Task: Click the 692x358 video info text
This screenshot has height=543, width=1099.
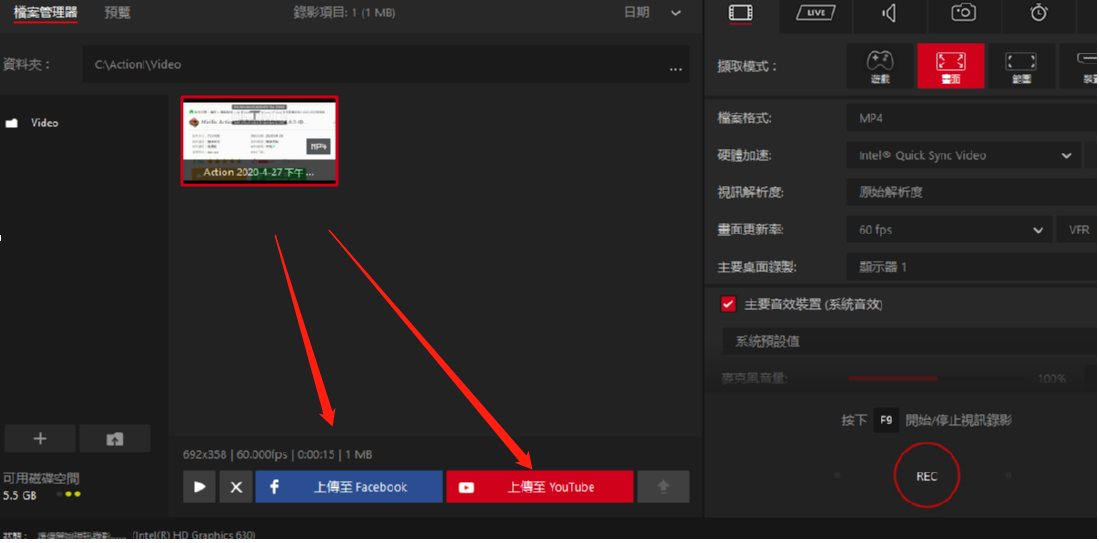Action: coord(278,455)
